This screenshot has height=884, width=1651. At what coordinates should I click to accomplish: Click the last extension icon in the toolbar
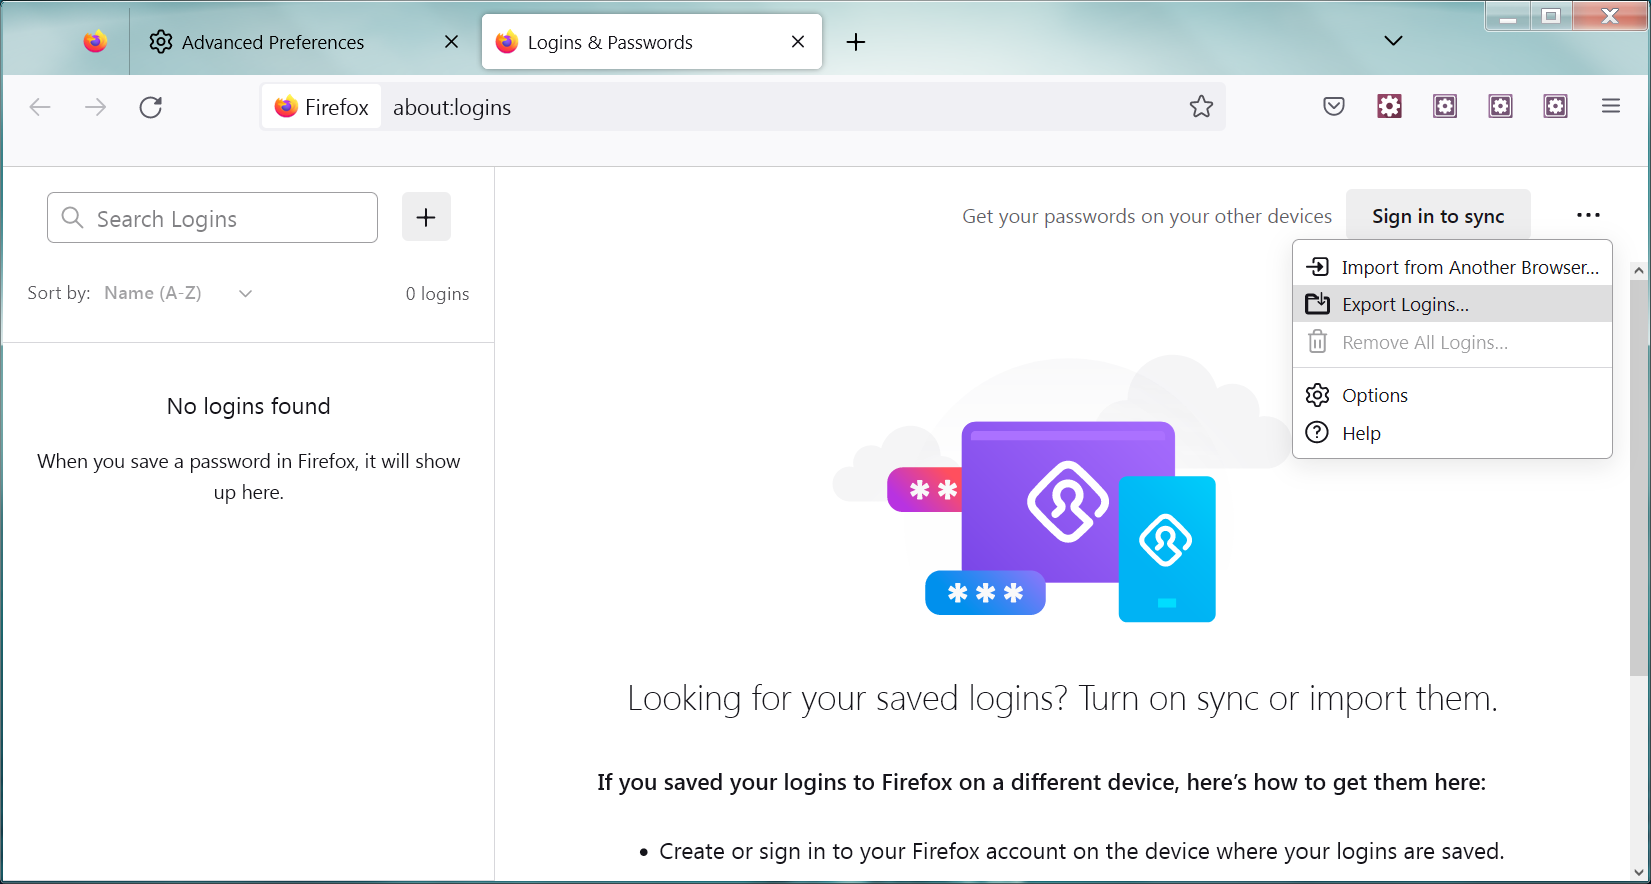point(1555,107)
